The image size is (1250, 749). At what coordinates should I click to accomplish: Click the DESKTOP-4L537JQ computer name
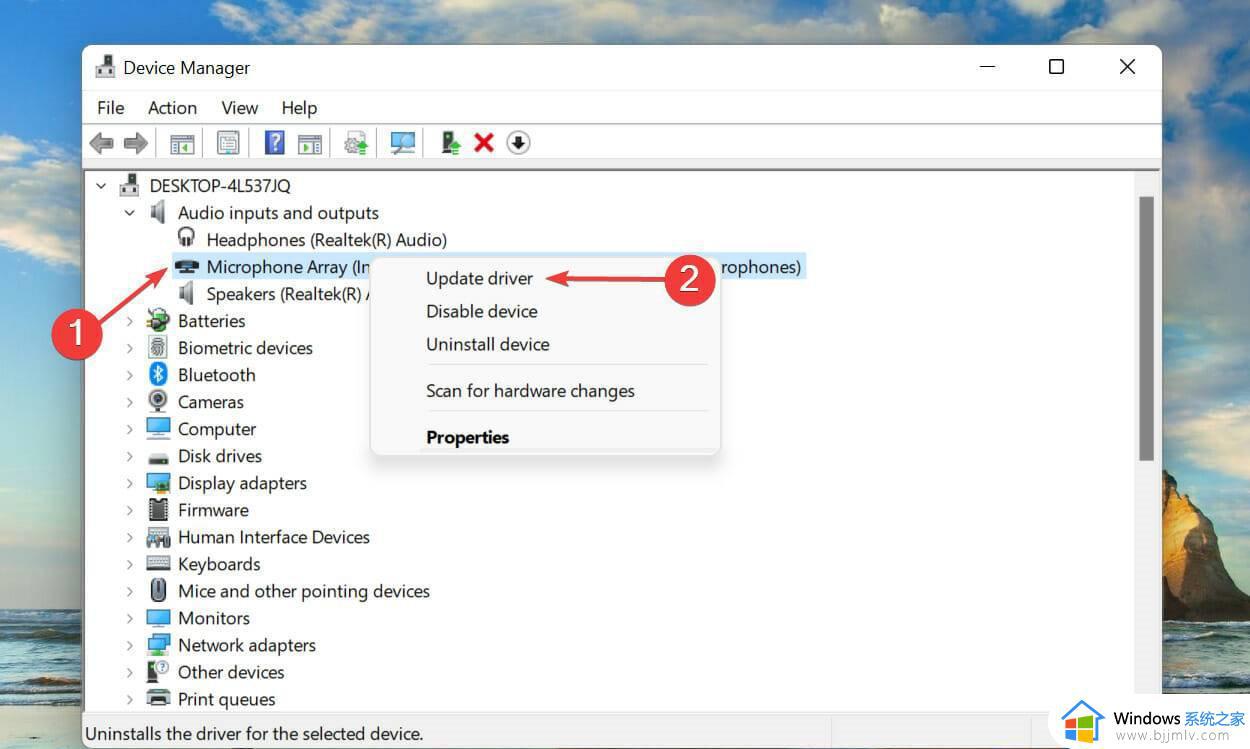click(220, 185)
